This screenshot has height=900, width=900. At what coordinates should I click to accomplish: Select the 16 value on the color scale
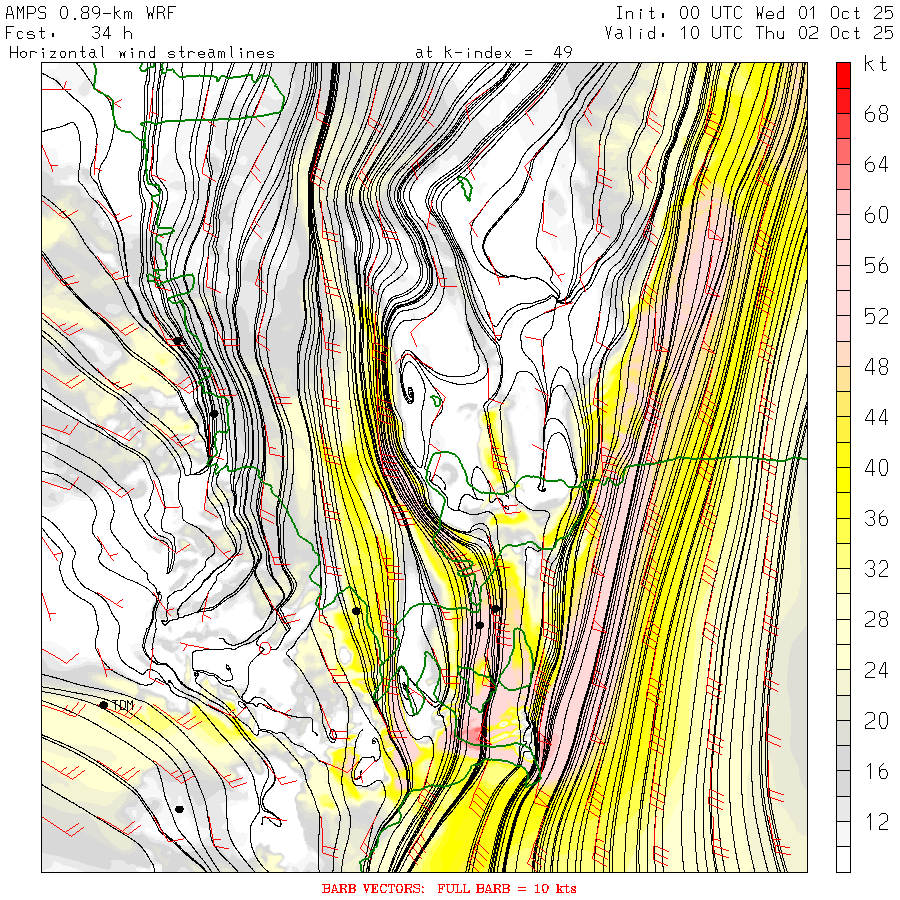(x=876, y=771)
